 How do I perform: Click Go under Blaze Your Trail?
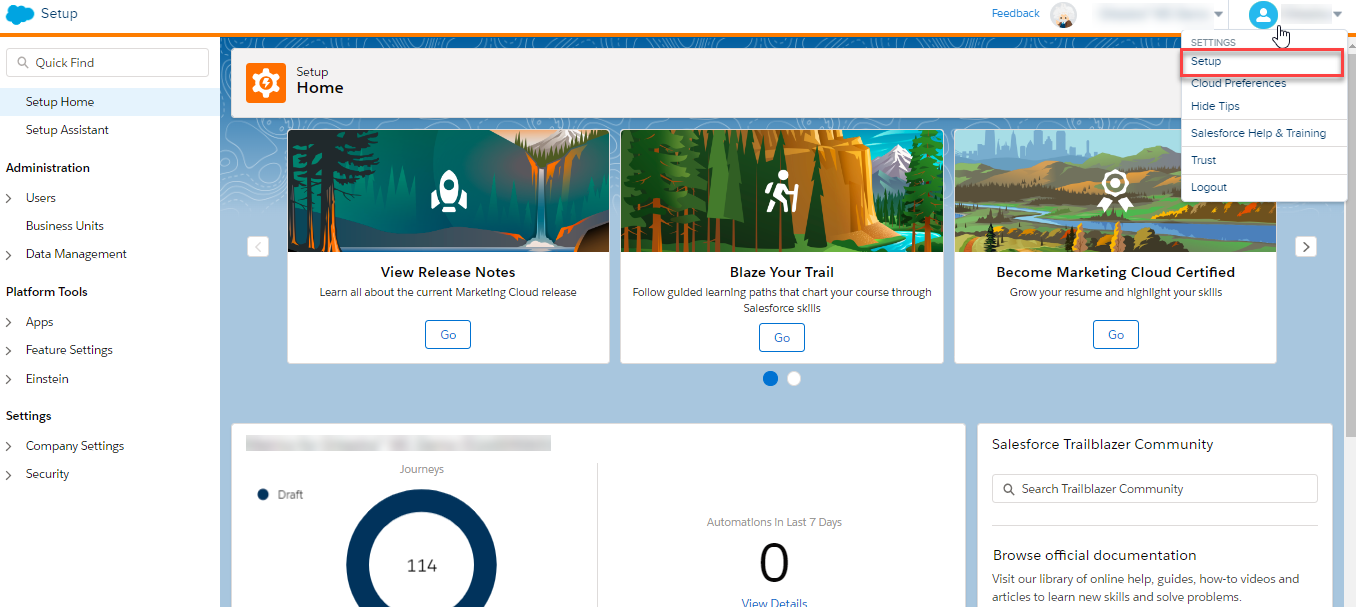[782, 338]
